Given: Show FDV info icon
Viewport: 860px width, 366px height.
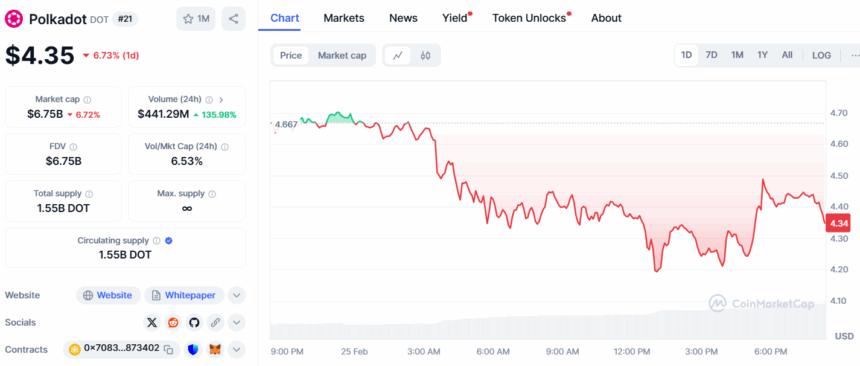Looking at the screenshot, I should point(73,147).
